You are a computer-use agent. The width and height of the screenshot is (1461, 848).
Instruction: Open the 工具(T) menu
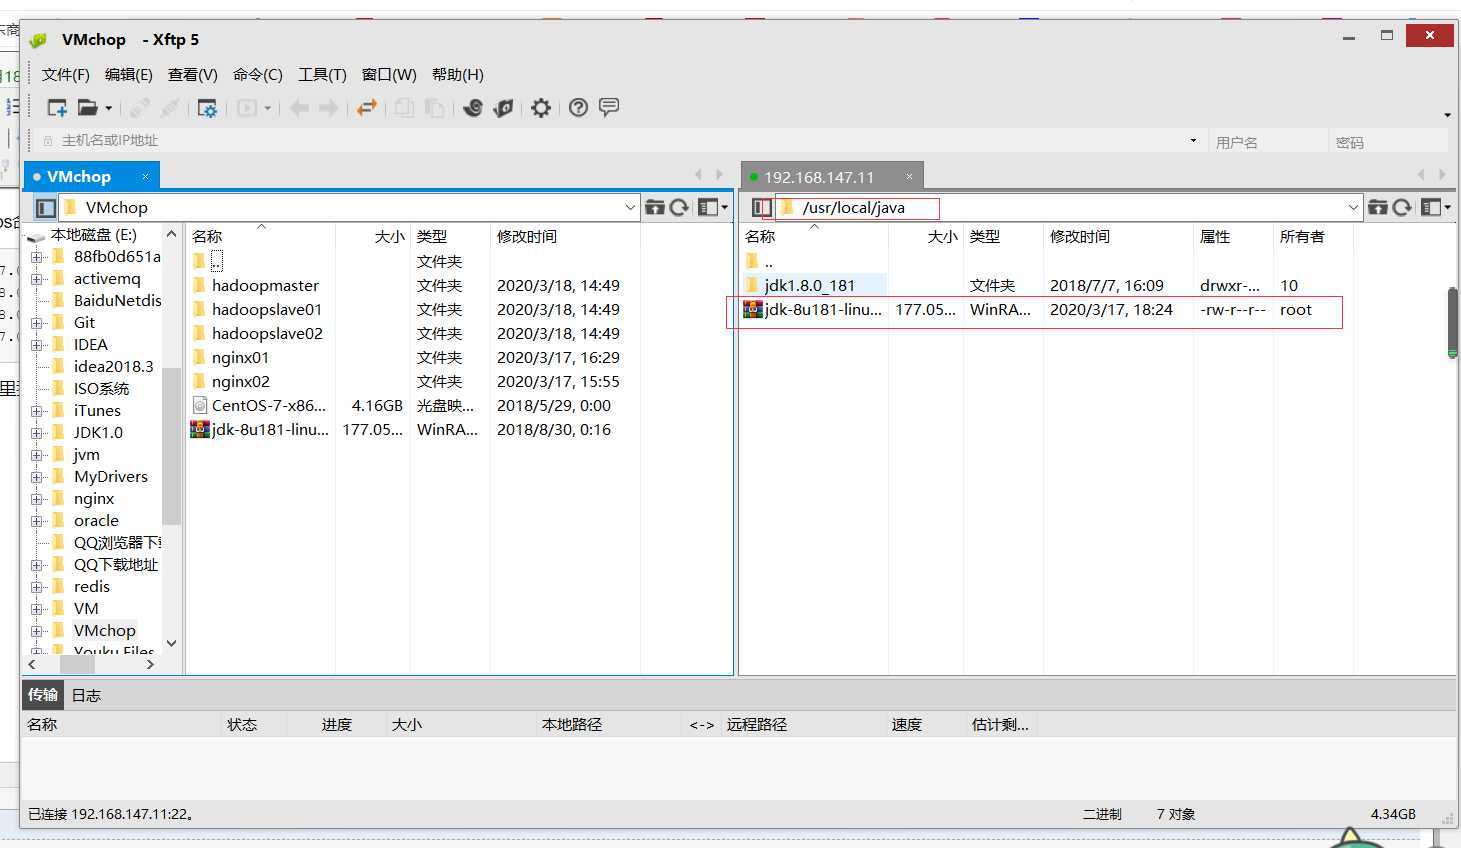coord(322,75)
